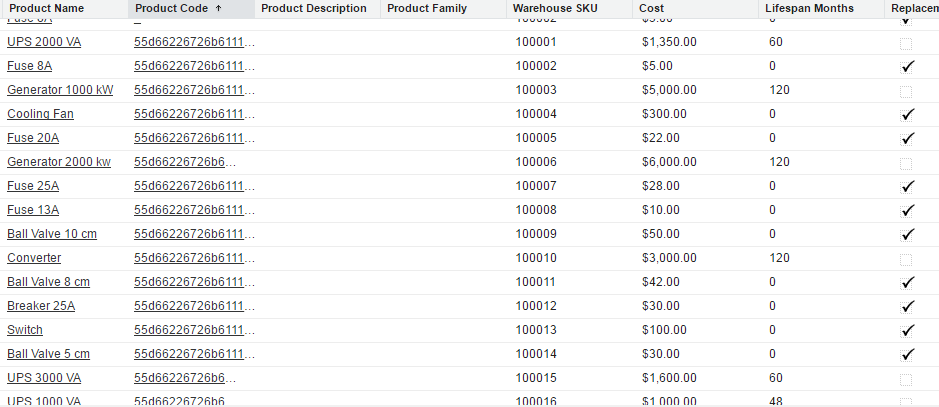
Task: Open the Breaker 25A product link
Action: click(x=41, y=306)
